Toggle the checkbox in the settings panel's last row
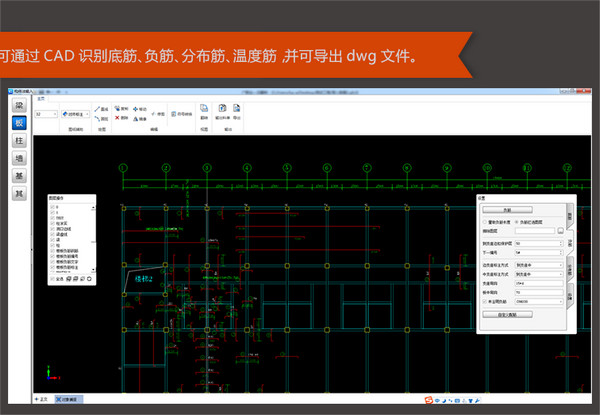600x415 pixels. pyautogui.click(x=485, y=302)
